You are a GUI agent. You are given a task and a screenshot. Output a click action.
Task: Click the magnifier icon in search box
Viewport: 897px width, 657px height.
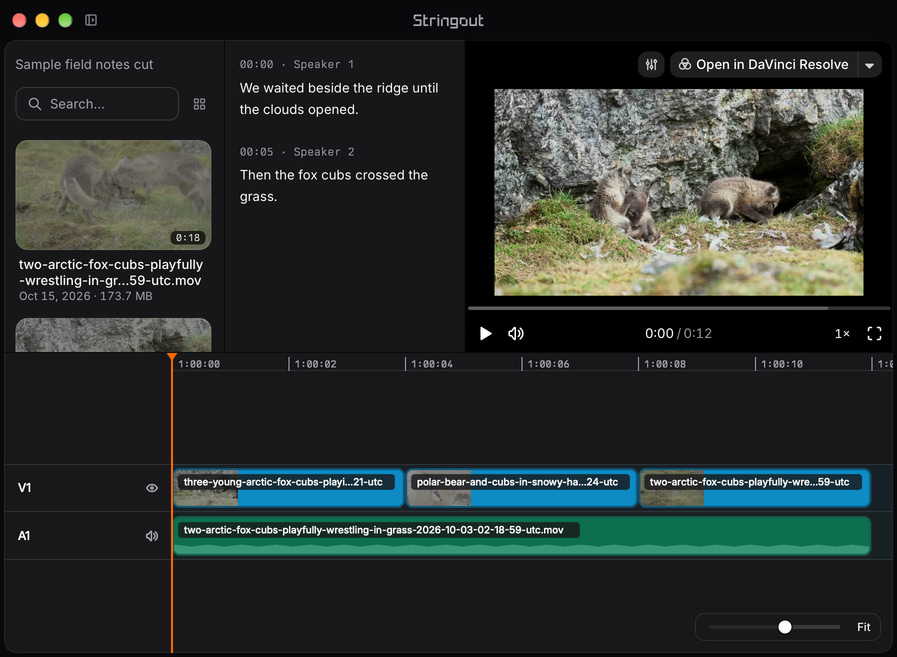tap(35, 104)
